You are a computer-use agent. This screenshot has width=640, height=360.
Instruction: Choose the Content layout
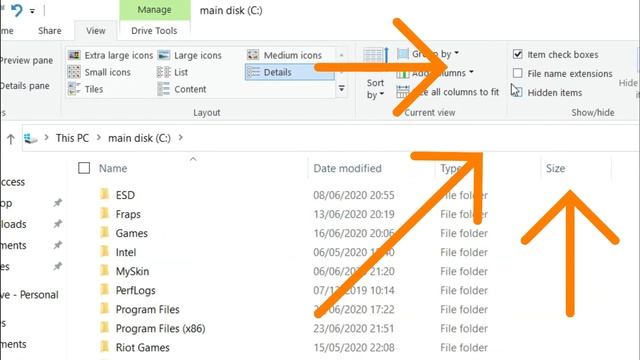pos(182,89)
